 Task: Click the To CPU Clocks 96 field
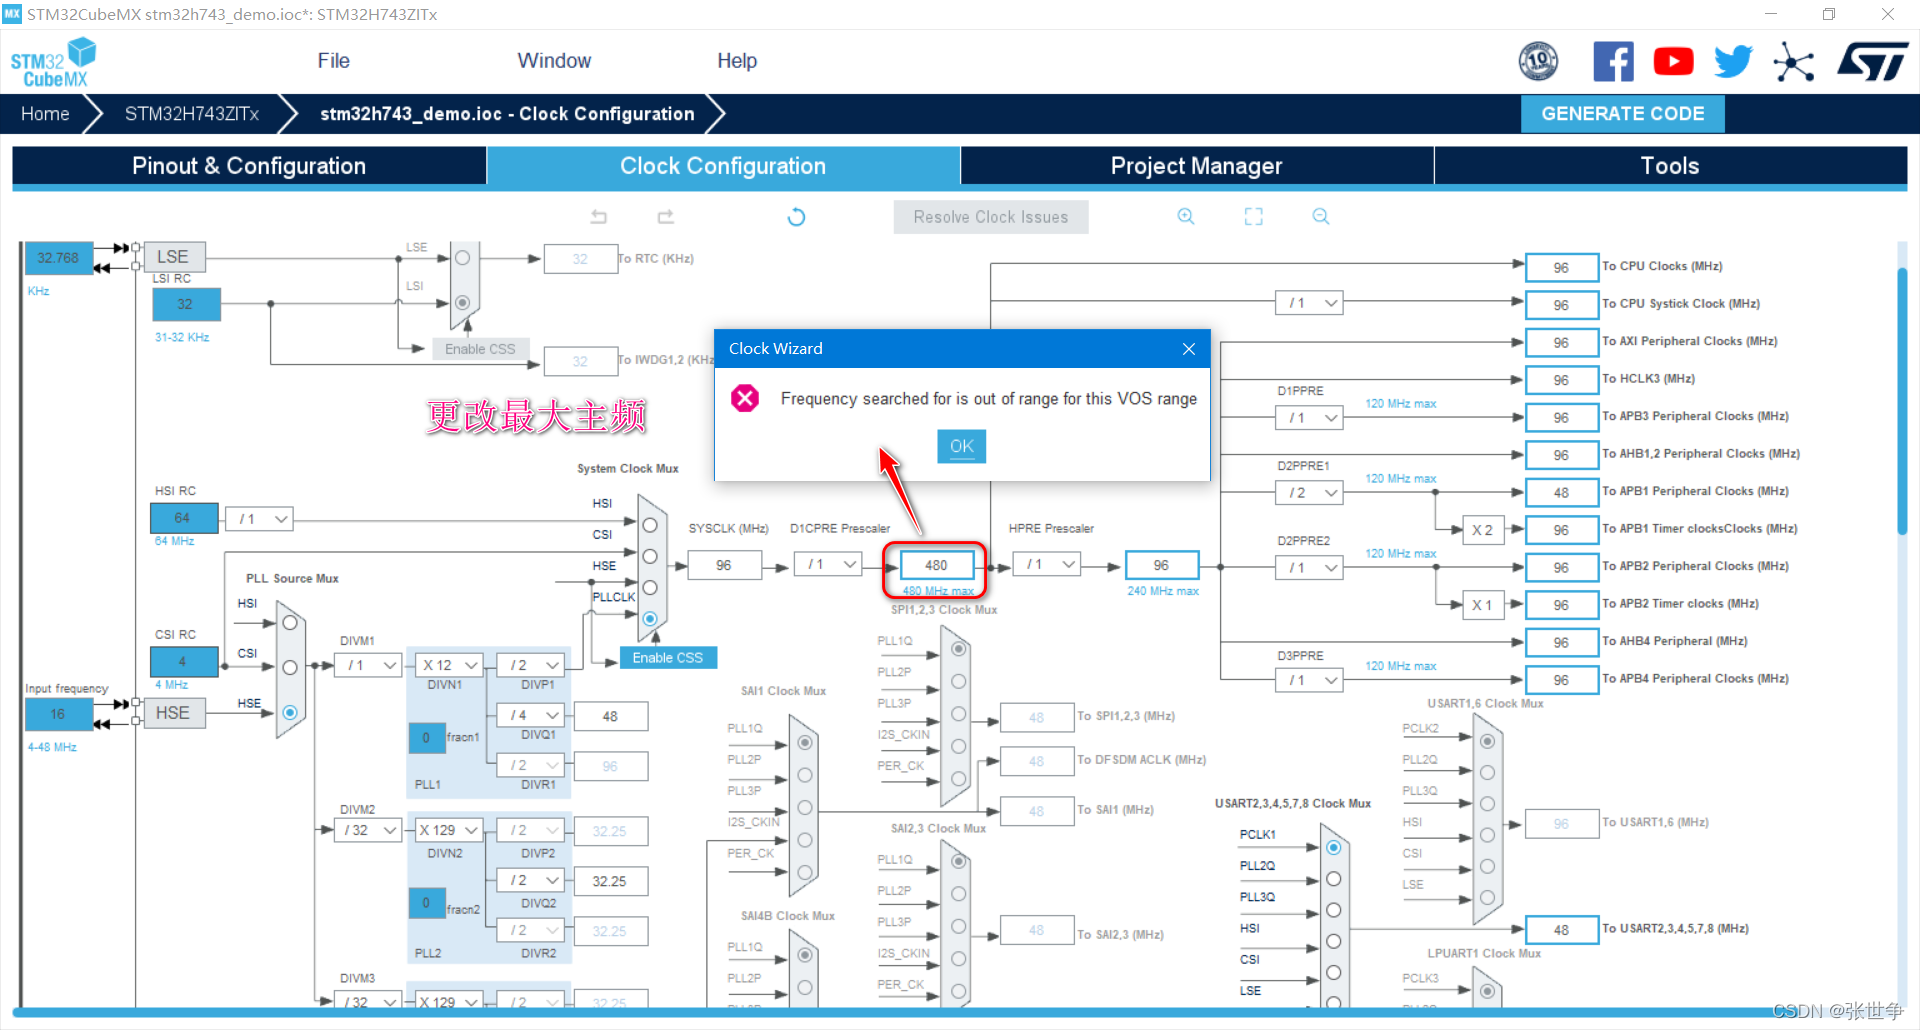(x=1561, y=268)
